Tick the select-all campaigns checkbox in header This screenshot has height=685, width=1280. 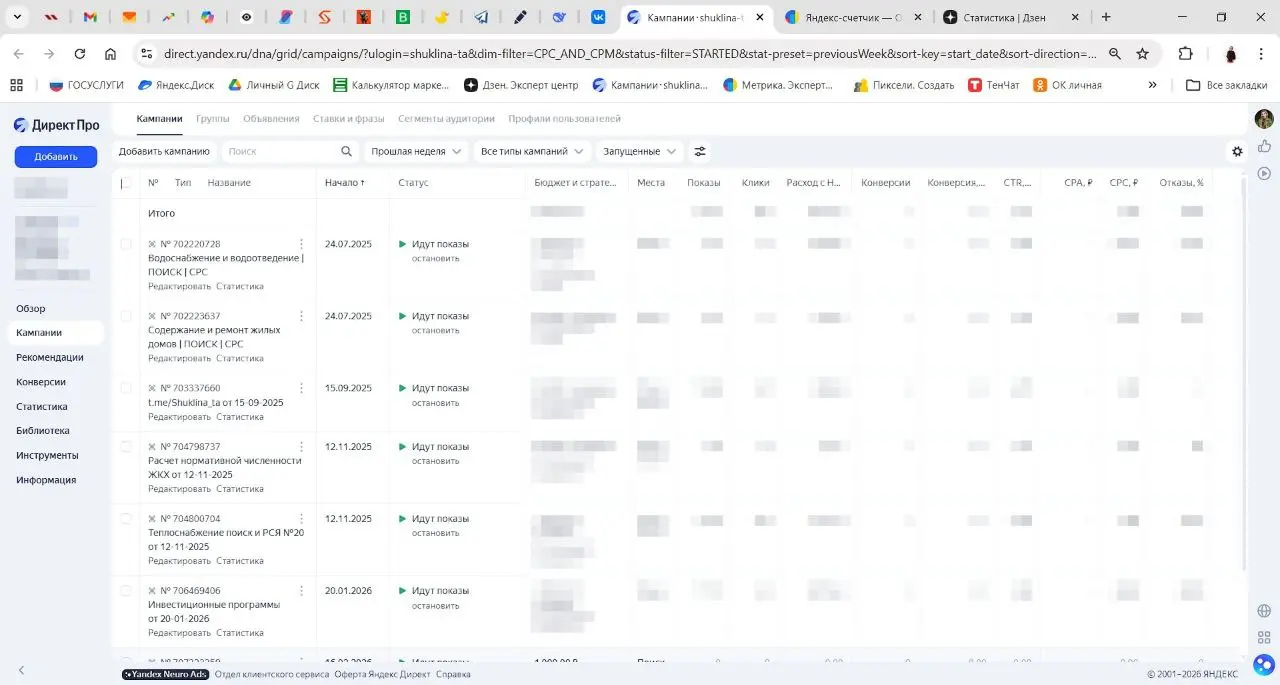tap(126, 183)
